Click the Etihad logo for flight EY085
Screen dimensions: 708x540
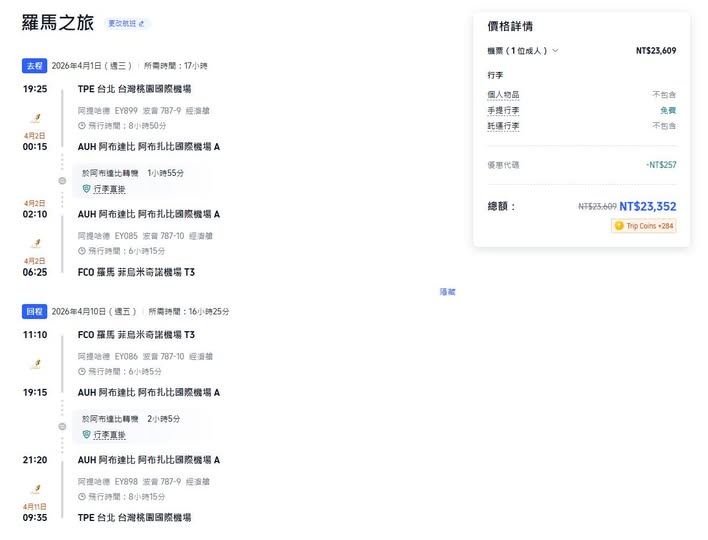[x=36, y=242]
